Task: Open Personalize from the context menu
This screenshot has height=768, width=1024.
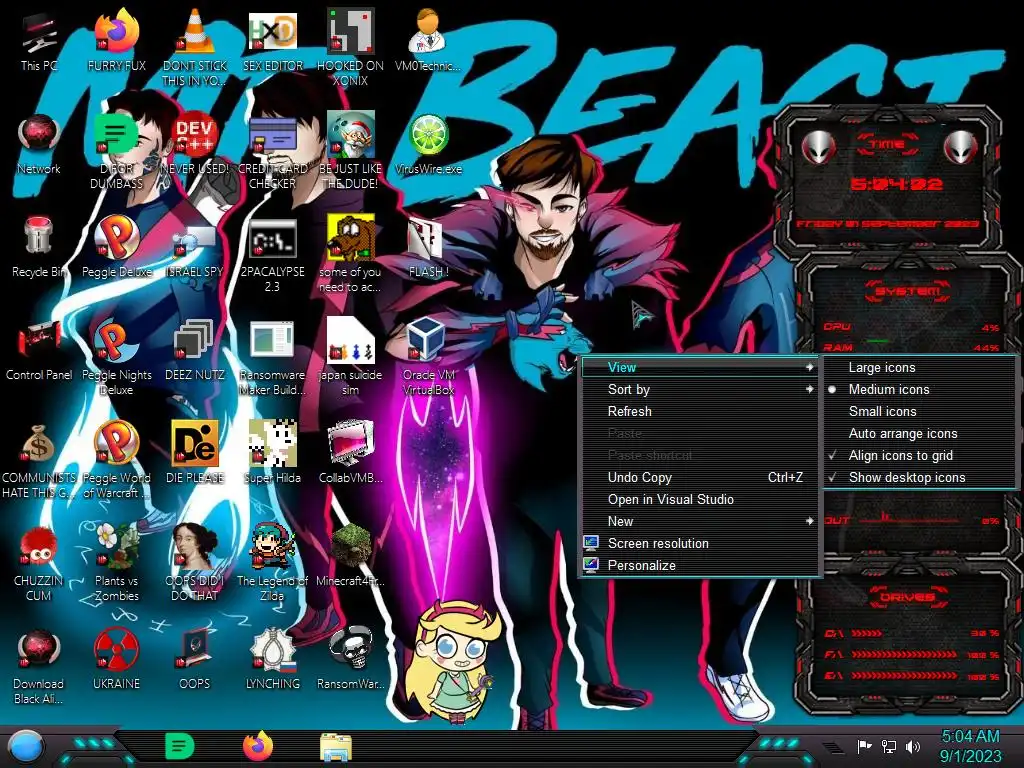Action: 700,566
